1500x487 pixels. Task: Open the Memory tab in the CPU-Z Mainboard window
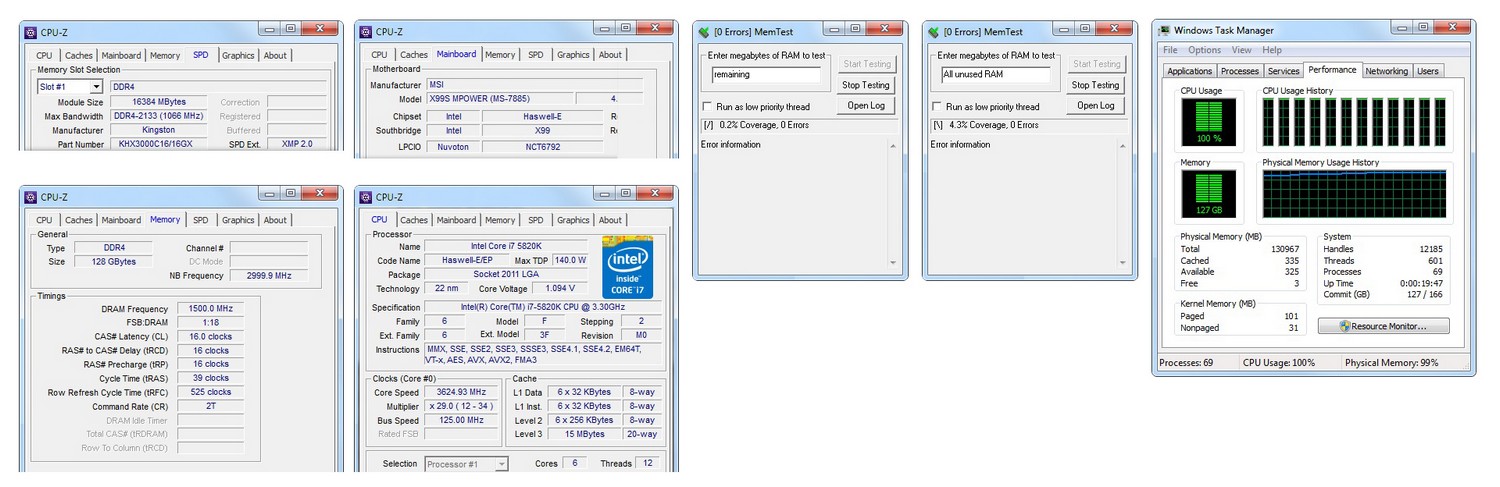click(x=500, y=55)
